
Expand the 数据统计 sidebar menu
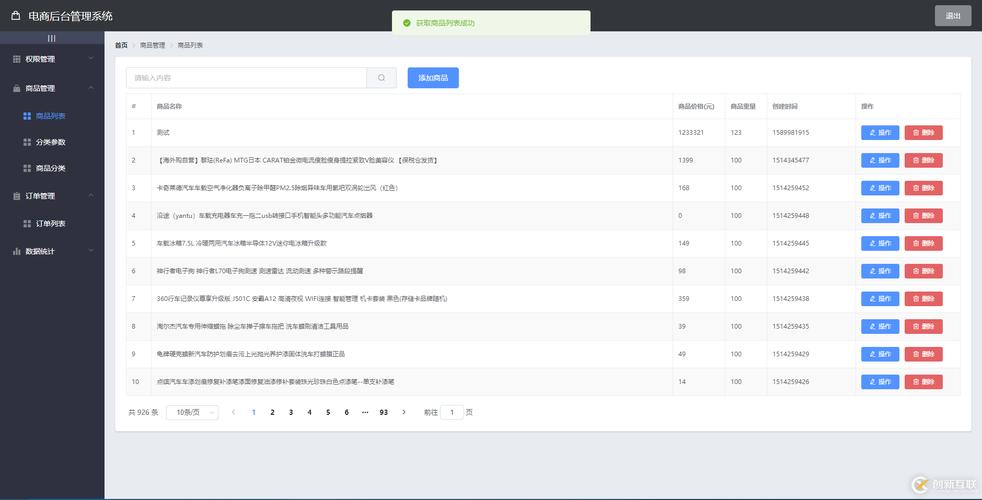pos(52,251)
